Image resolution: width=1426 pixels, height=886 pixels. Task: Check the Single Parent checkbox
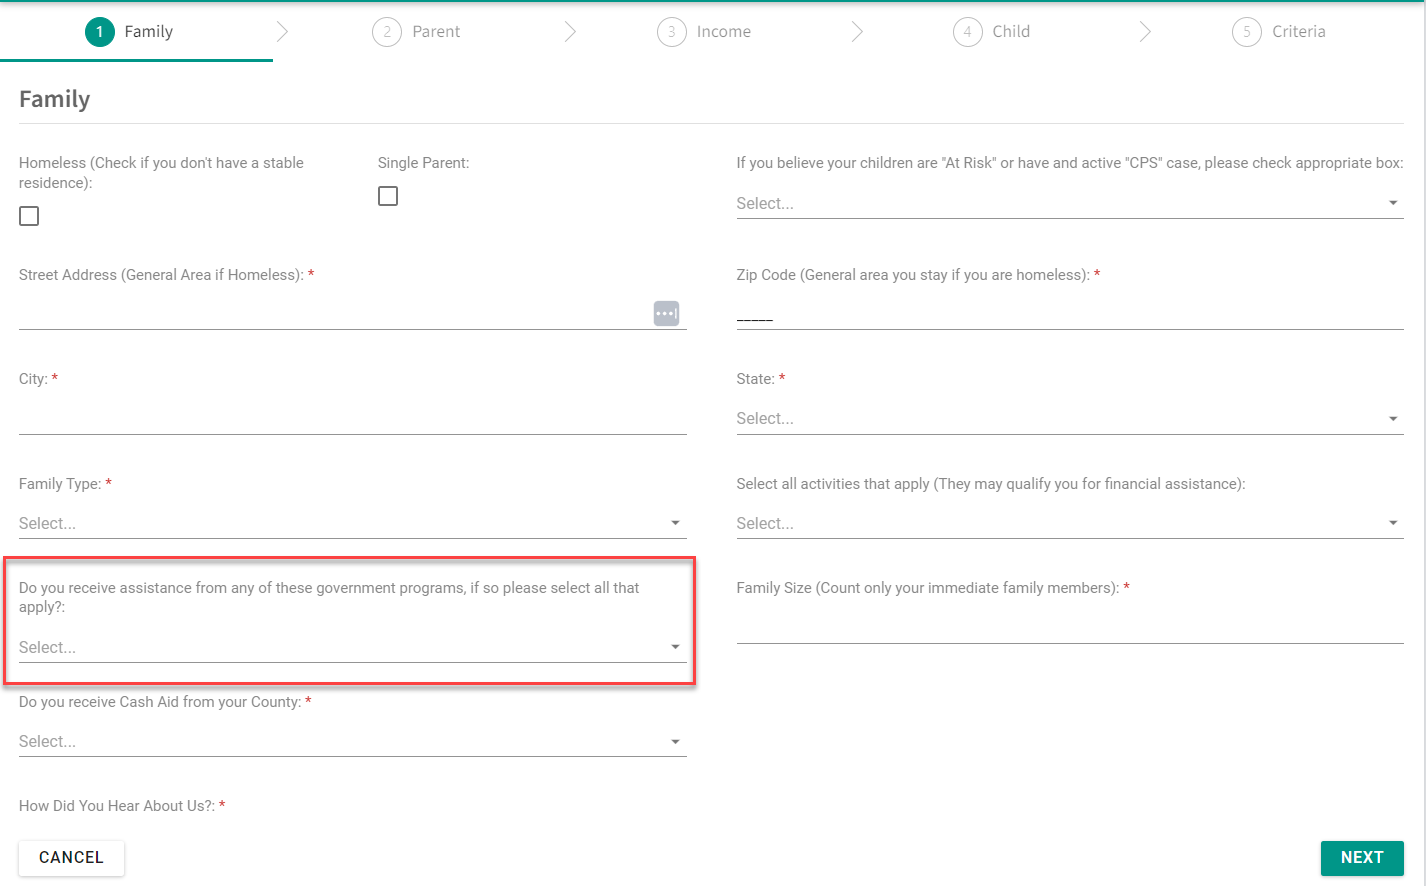388,196
